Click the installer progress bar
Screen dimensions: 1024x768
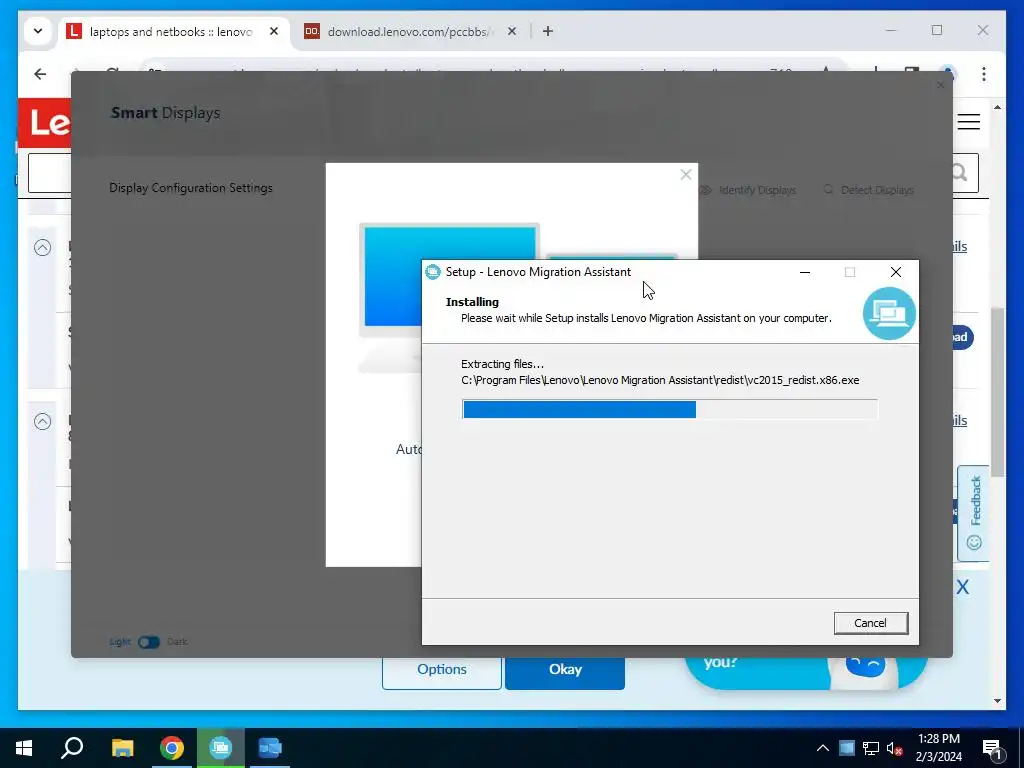(x=669, y=409)
